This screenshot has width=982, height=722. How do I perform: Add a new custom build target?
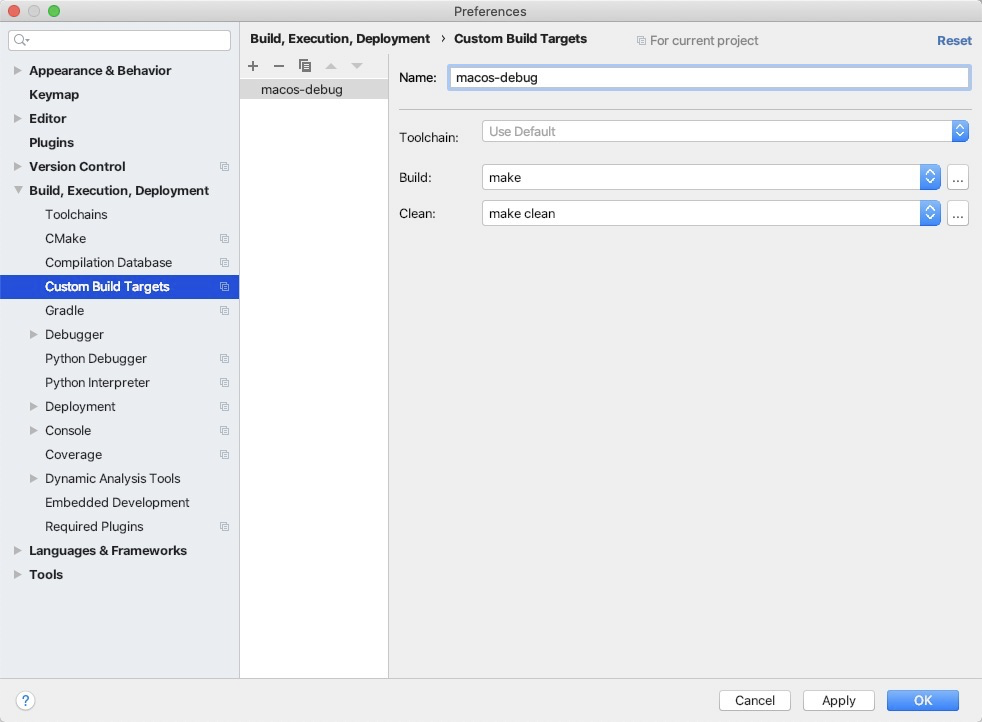pos(253,66)
